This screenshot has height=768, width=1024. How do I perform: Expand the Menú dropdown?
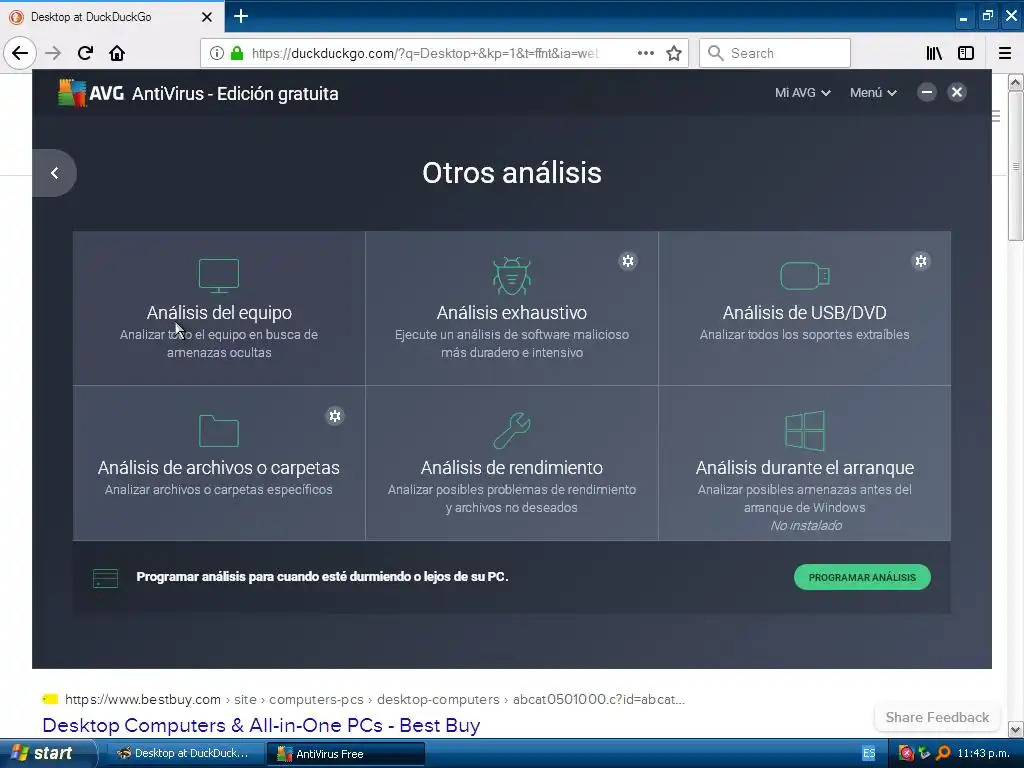point(873,93)
